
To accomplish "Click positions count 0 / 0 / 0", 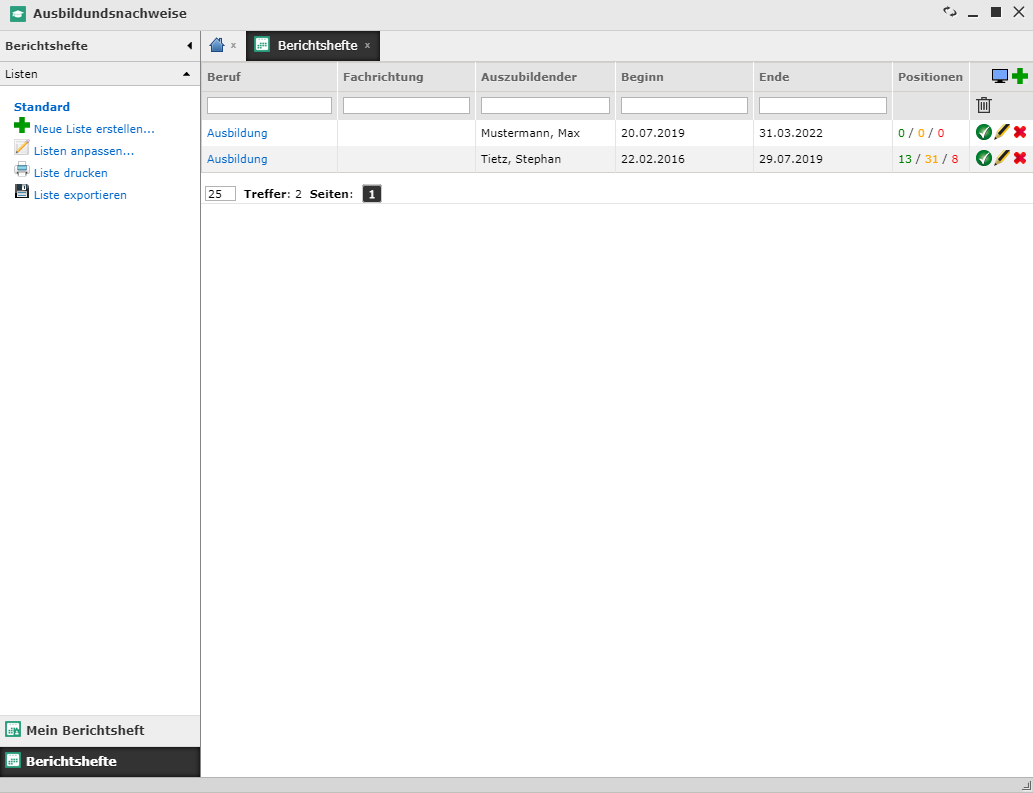I will pos(921,133).
